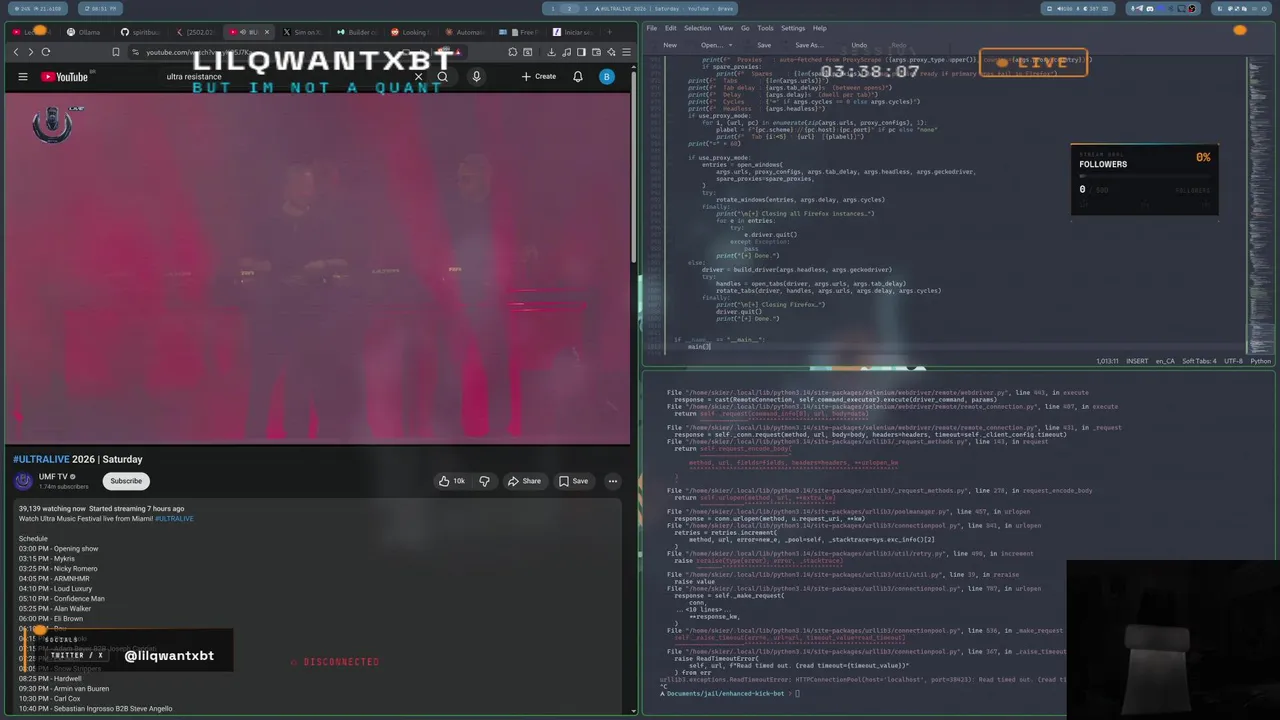1280x720 pixels.
Task: Open the Brave media control music icon
Action: pyautogui.click(x=566, y=52)
